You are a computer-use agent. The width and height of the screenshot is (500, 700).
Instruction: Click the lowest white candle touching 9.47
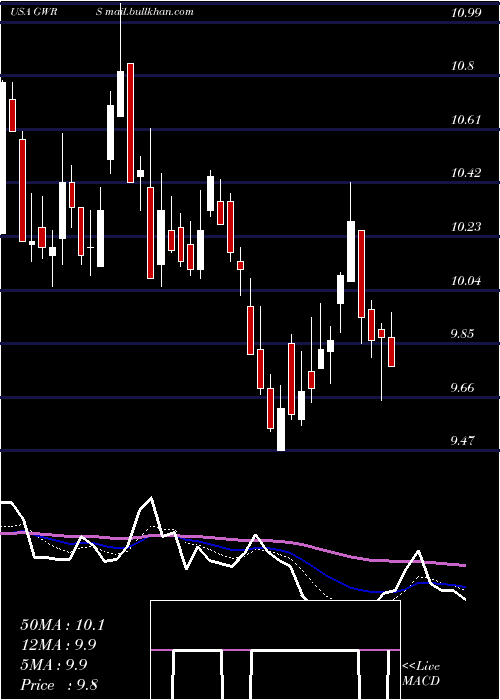pyautogui.click(x=281, y=429)
